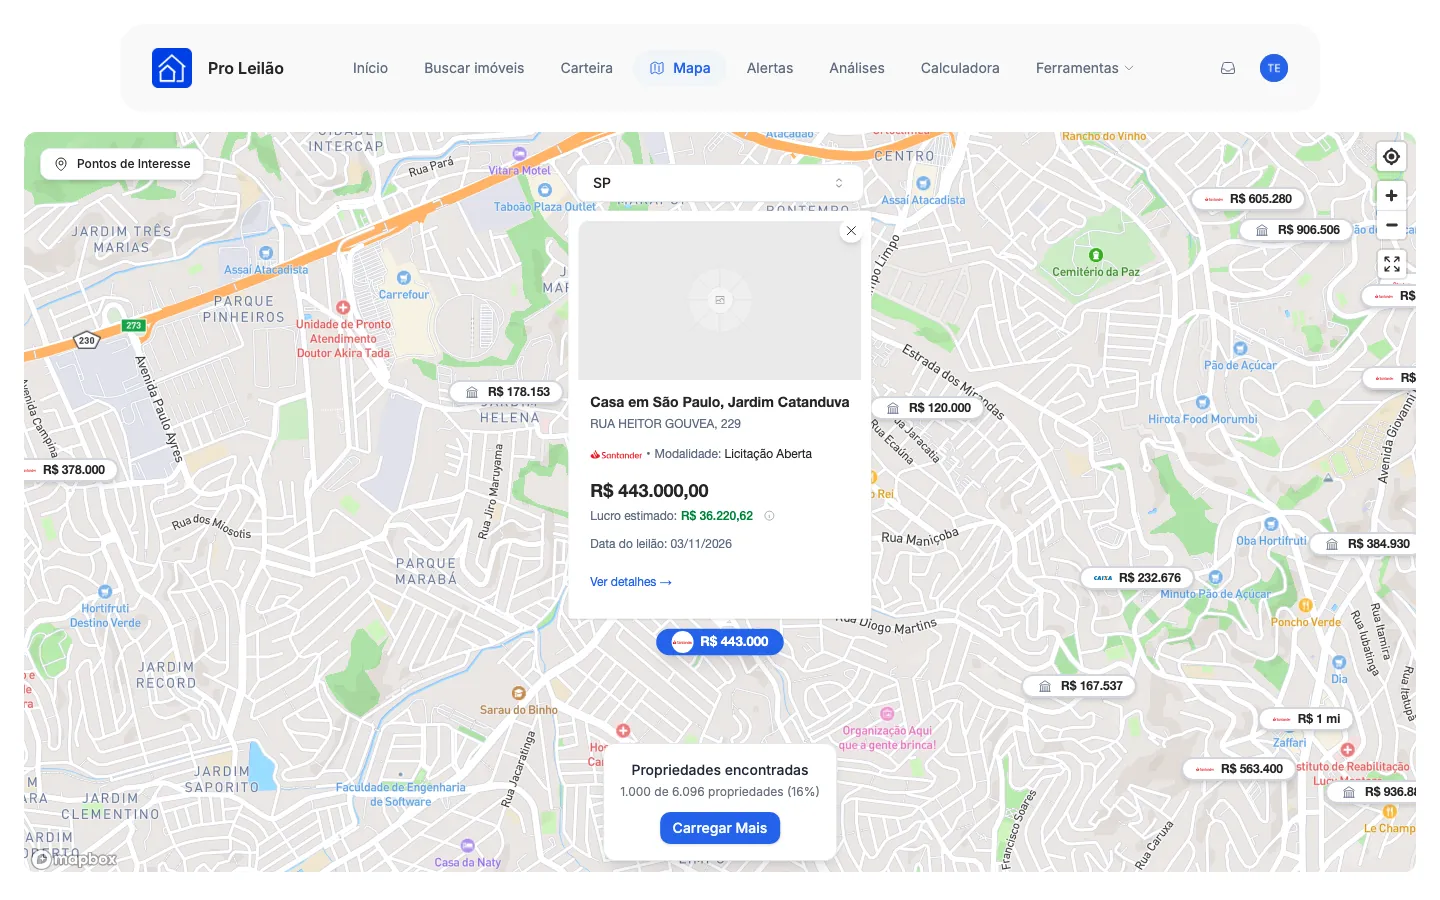The height and width of the screenshot is (900, 1440).
Task: Click the Carregar Mais button
Action: (x=720, y=828)
